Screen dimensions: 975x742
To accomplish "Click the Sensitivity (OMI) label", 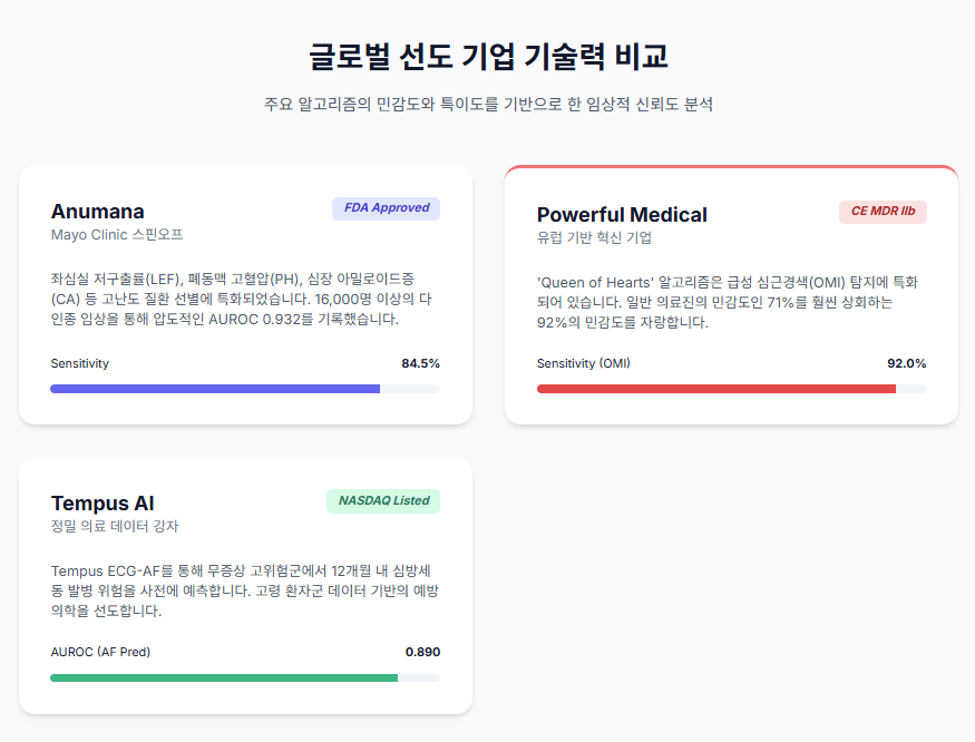I will 583,363.
